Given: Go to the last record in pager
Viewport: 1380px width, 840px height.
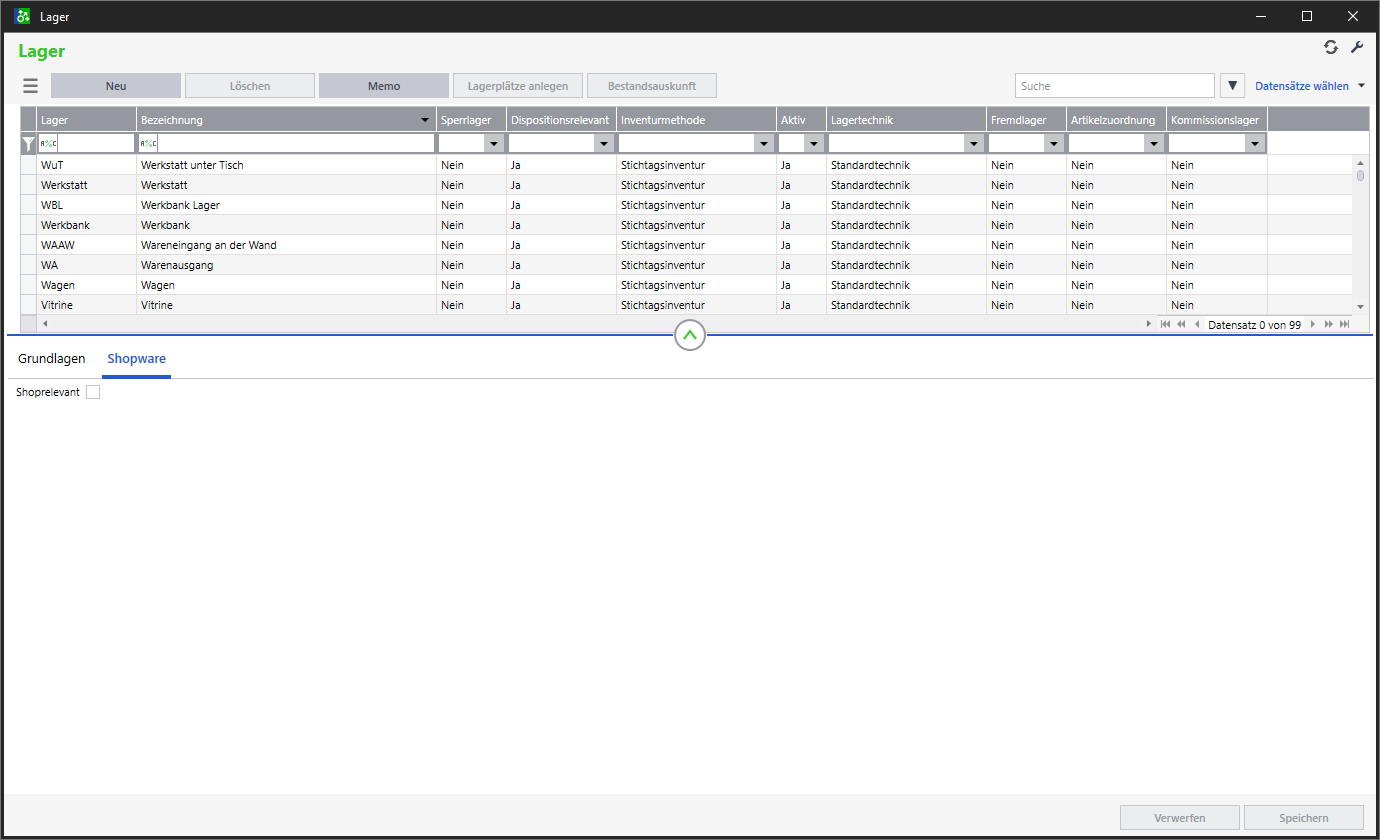Looking at the screenshot, I should (x=1345, y=325).
